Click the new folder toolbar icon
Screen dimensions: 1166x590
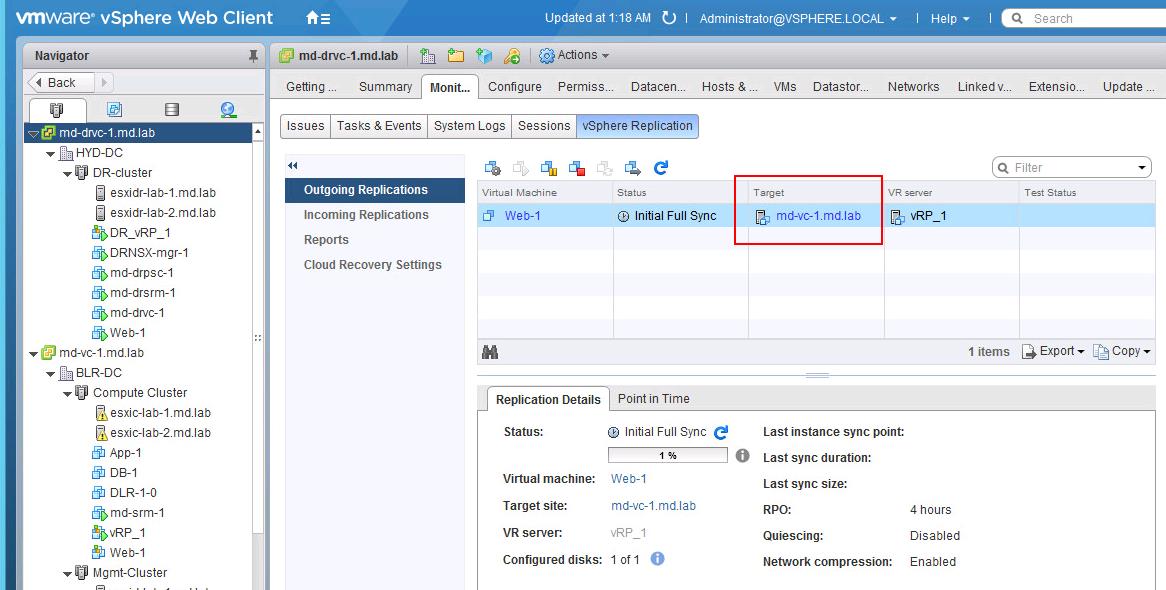click(456, 56)
